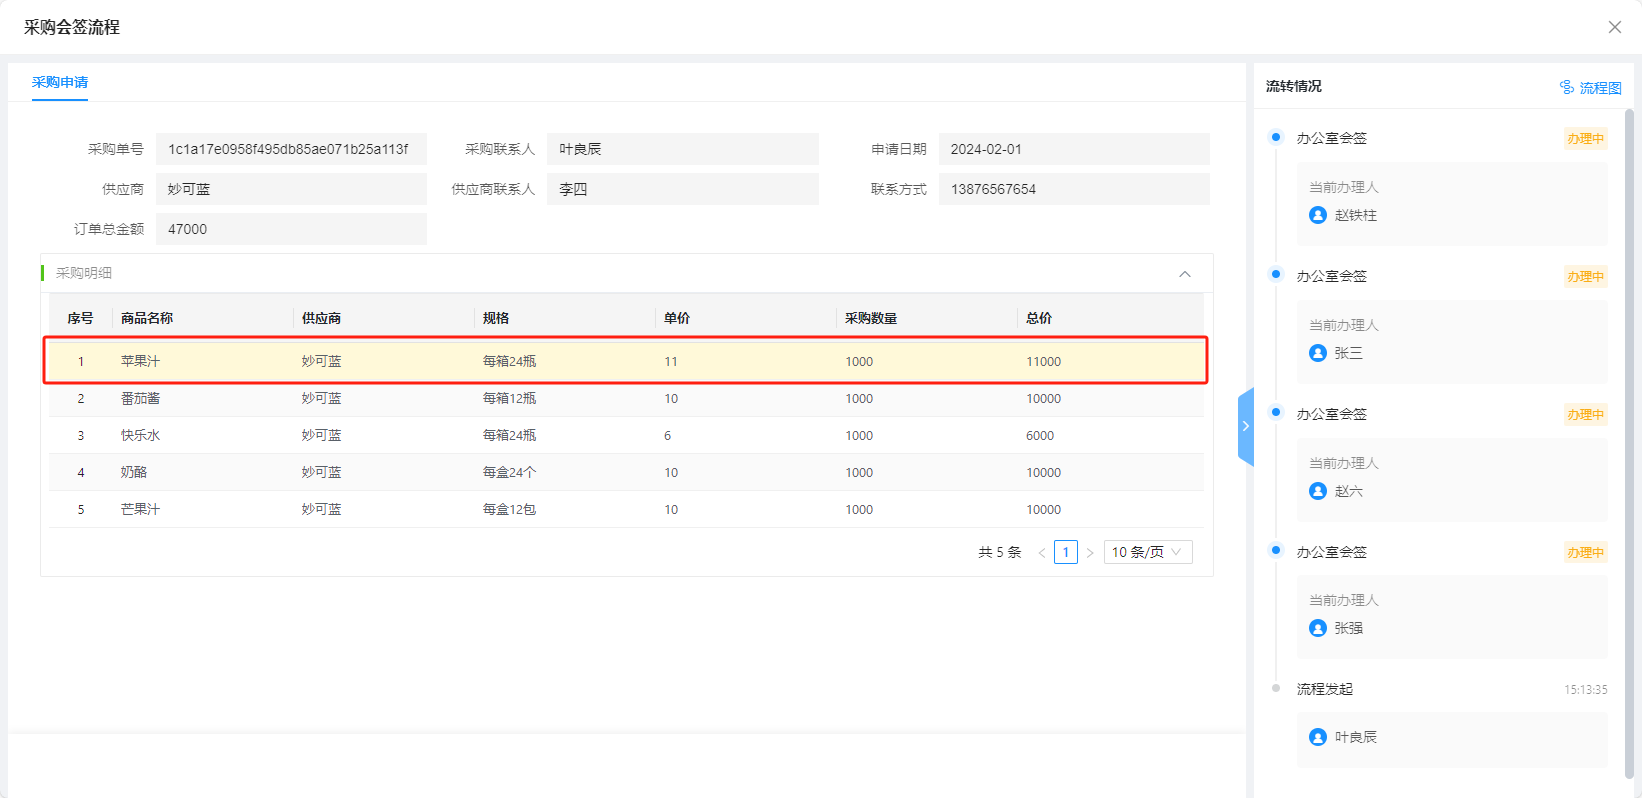
Task: Click 张强's user avatar icon
Action: [1318, 628]
